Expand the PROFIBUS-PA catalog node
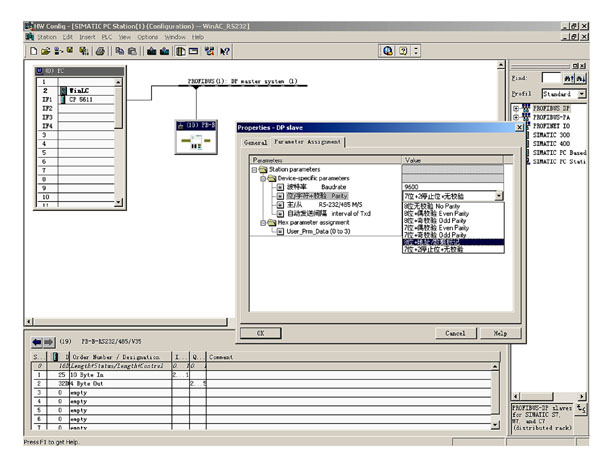The height and width of the screenshot is (472, 611). tap(516, 117)
